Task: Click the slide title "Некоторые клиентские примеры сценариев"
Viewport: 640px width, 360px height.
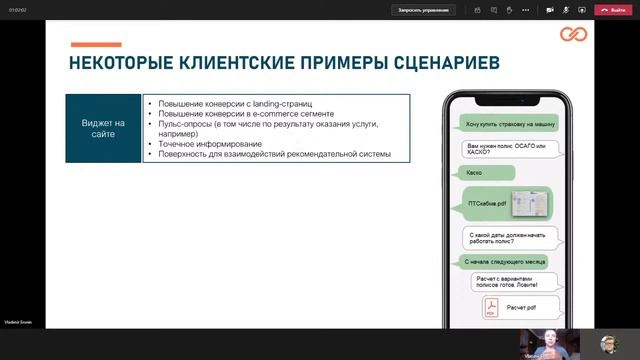Action: [284, 63]
